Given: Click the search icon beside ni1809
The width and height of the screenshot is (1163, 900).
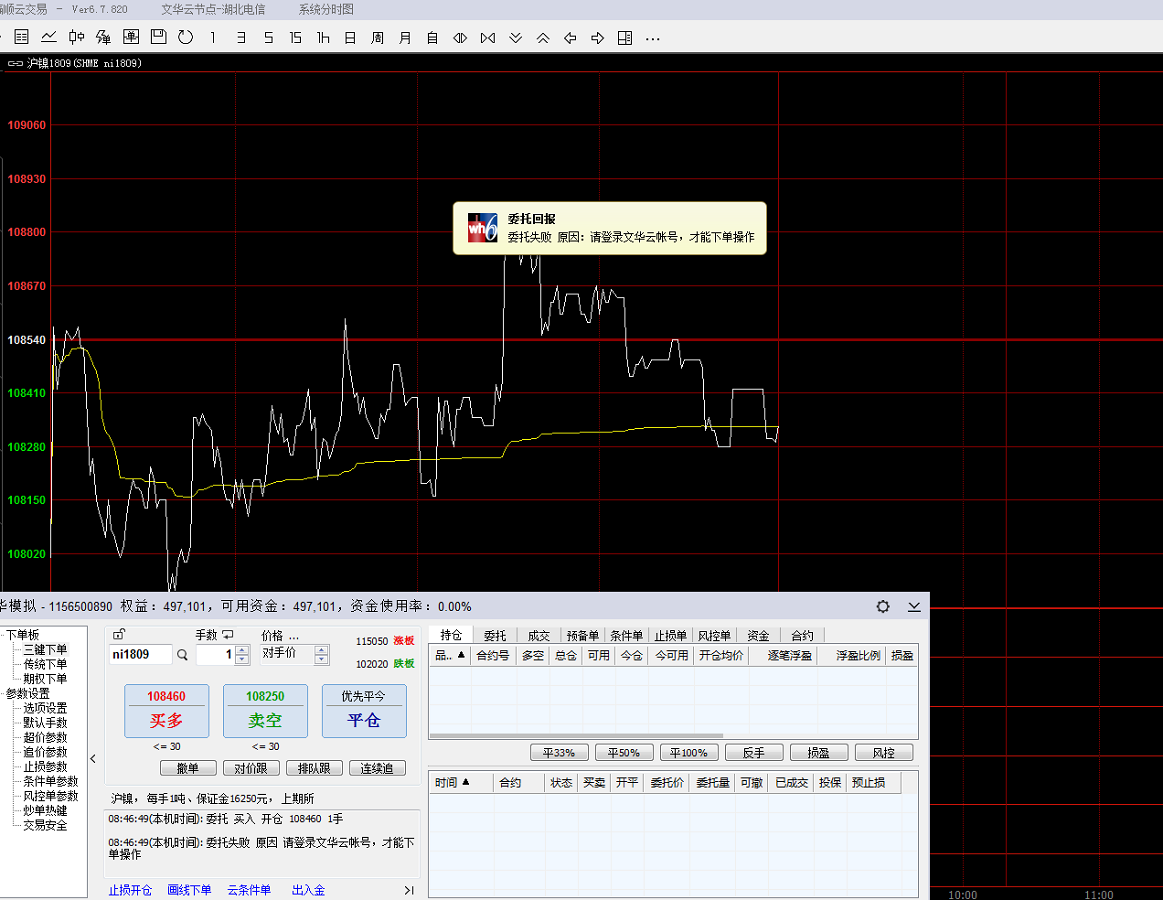Looking at the screenshot, I should point(182,655).
